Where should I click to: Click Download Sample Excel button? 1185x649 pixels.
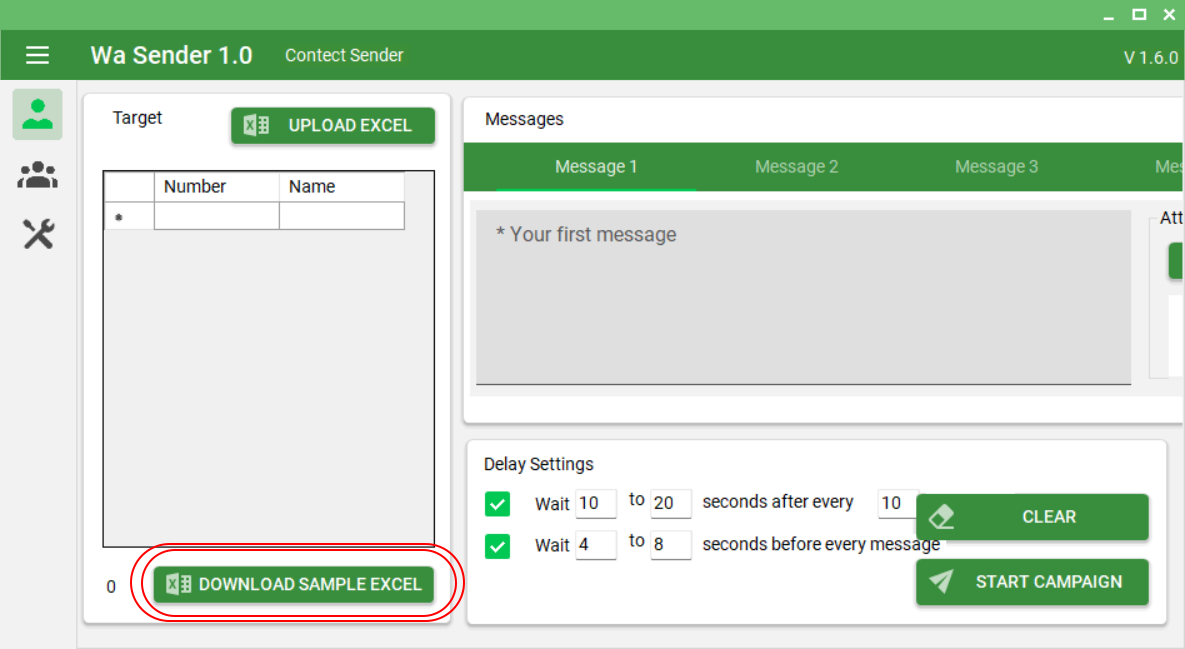(x=294, y=585)
